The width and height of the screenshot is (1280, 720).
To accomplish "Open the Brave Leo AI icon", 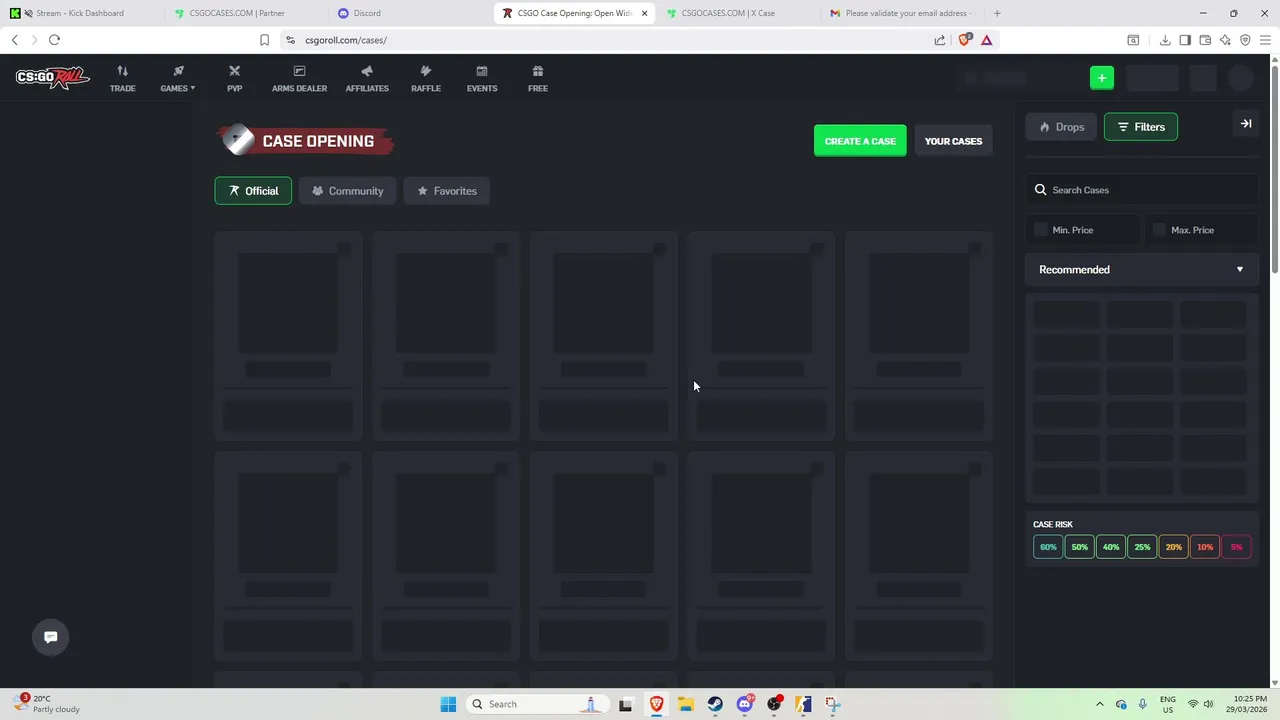I will tap(1225, 40).
